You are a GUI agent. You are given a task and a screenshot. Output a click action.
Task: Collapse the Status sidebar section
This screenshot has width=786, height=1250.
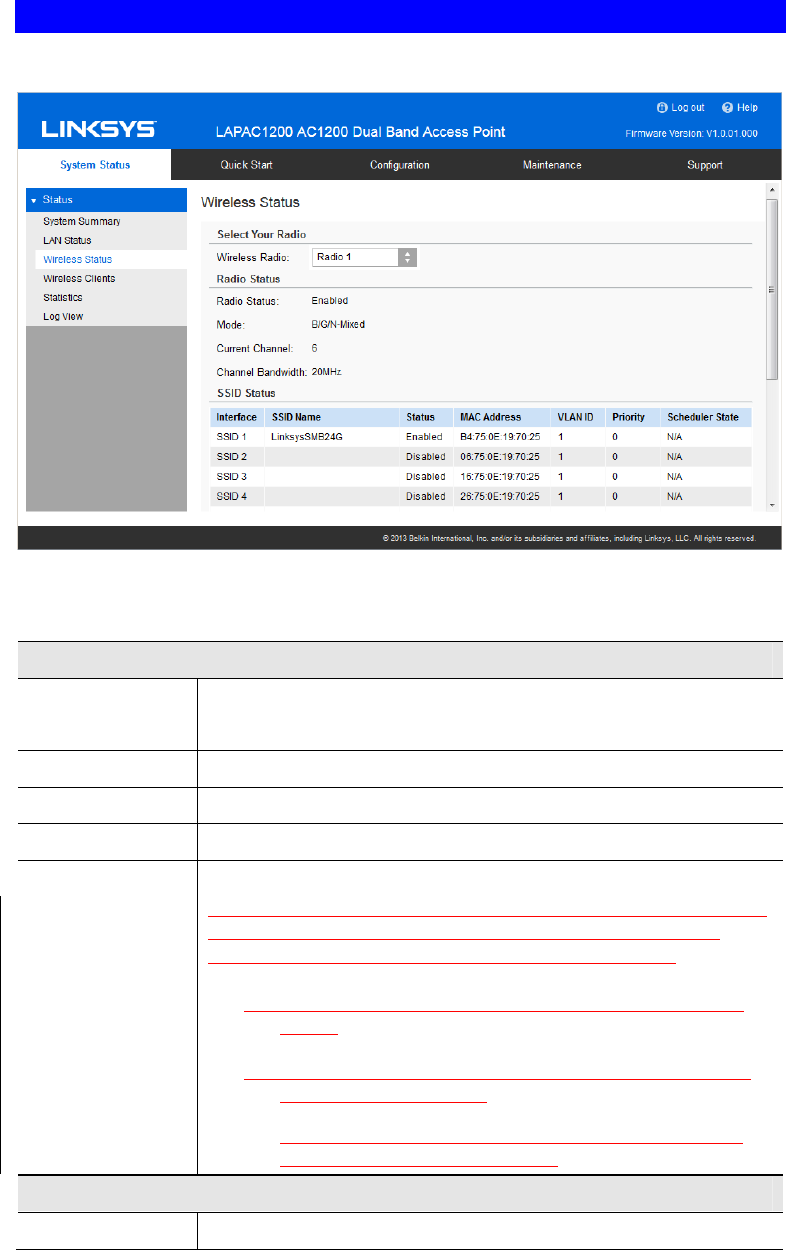105,200
